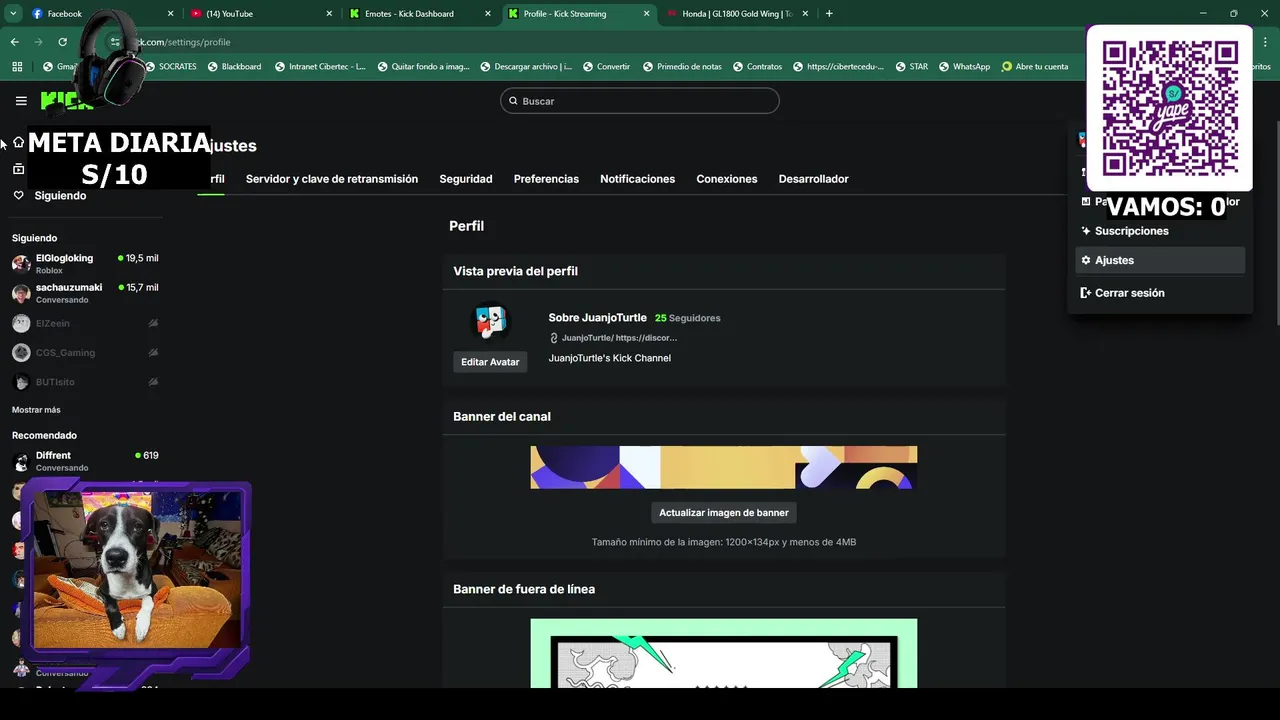
Task: Click the JuanjoTurtle discord link text
Action: coord(619,338)
